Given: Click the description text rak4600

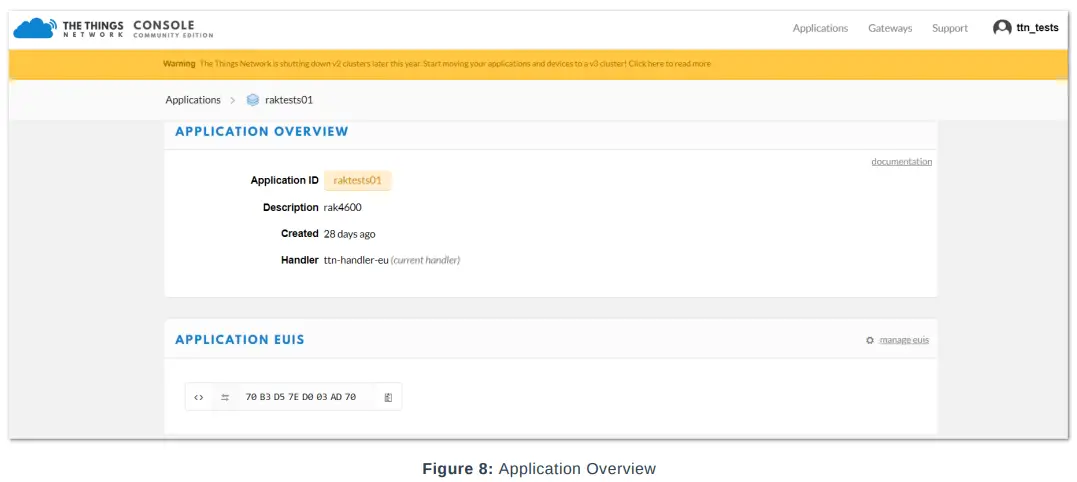Looking at the screenshot, I should 343,207.
